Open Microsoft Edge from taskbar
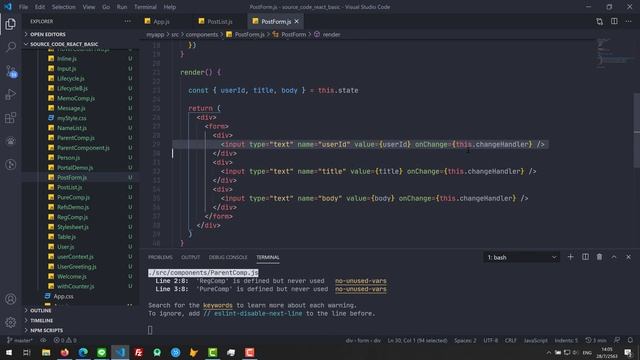Image resolution: width=640 pixels, height=360 pixels. coord(83,353)
